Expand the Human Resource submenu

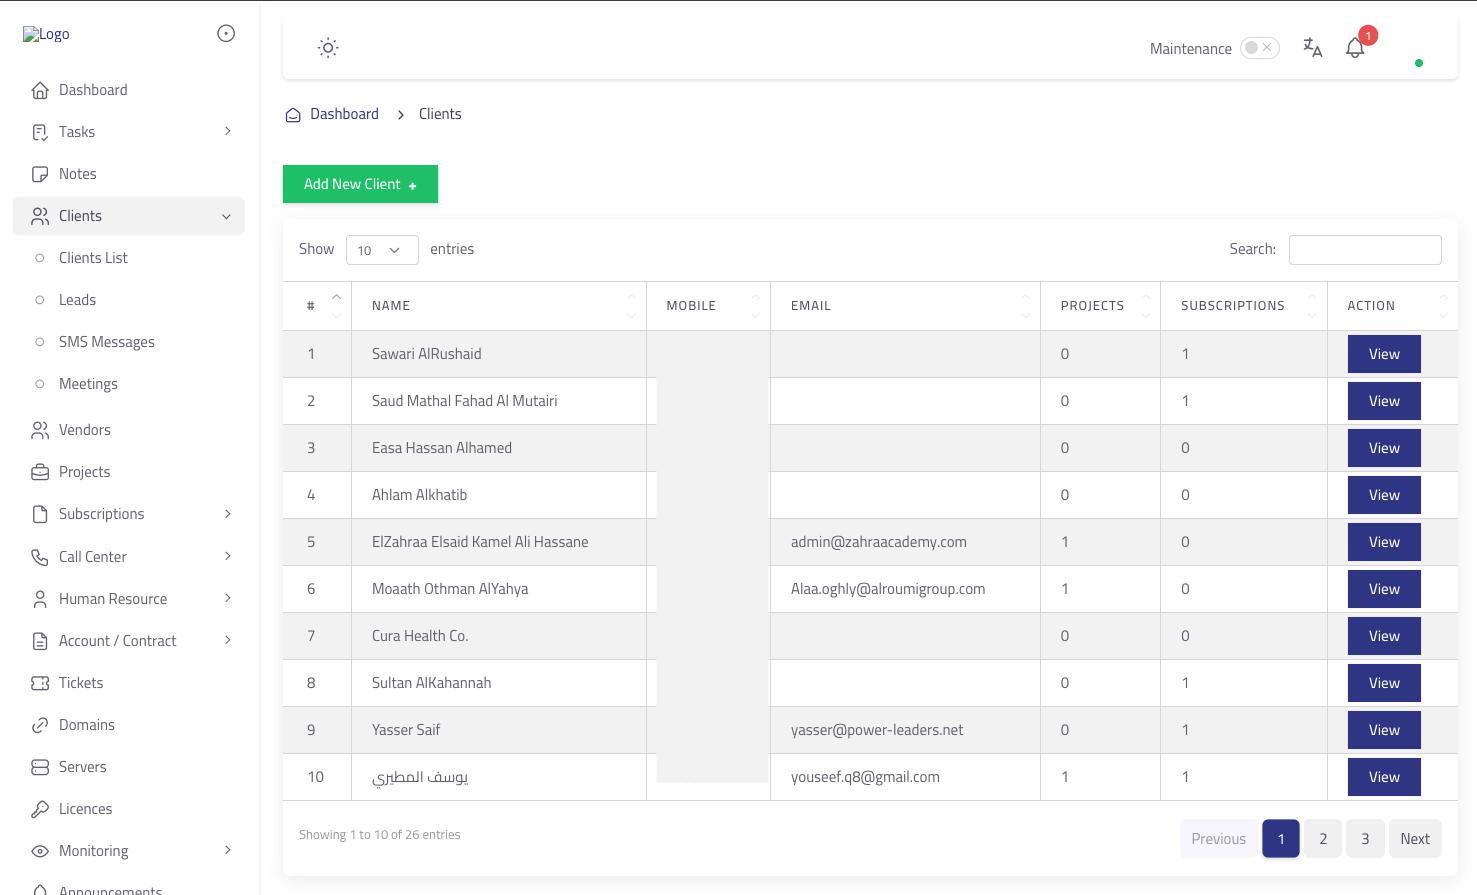(x=228, y=599)
